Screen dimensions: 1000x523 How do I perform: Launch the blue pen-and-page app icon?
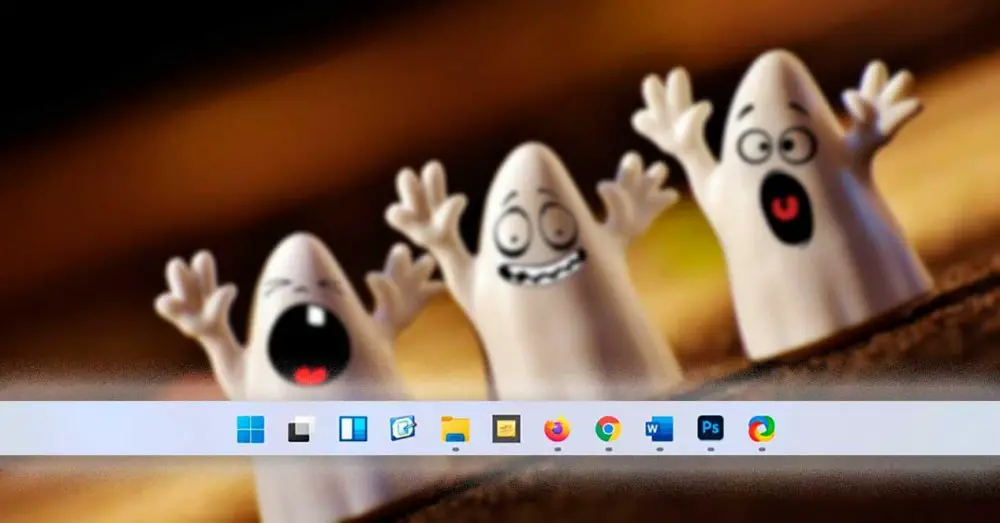click(404, 430)
